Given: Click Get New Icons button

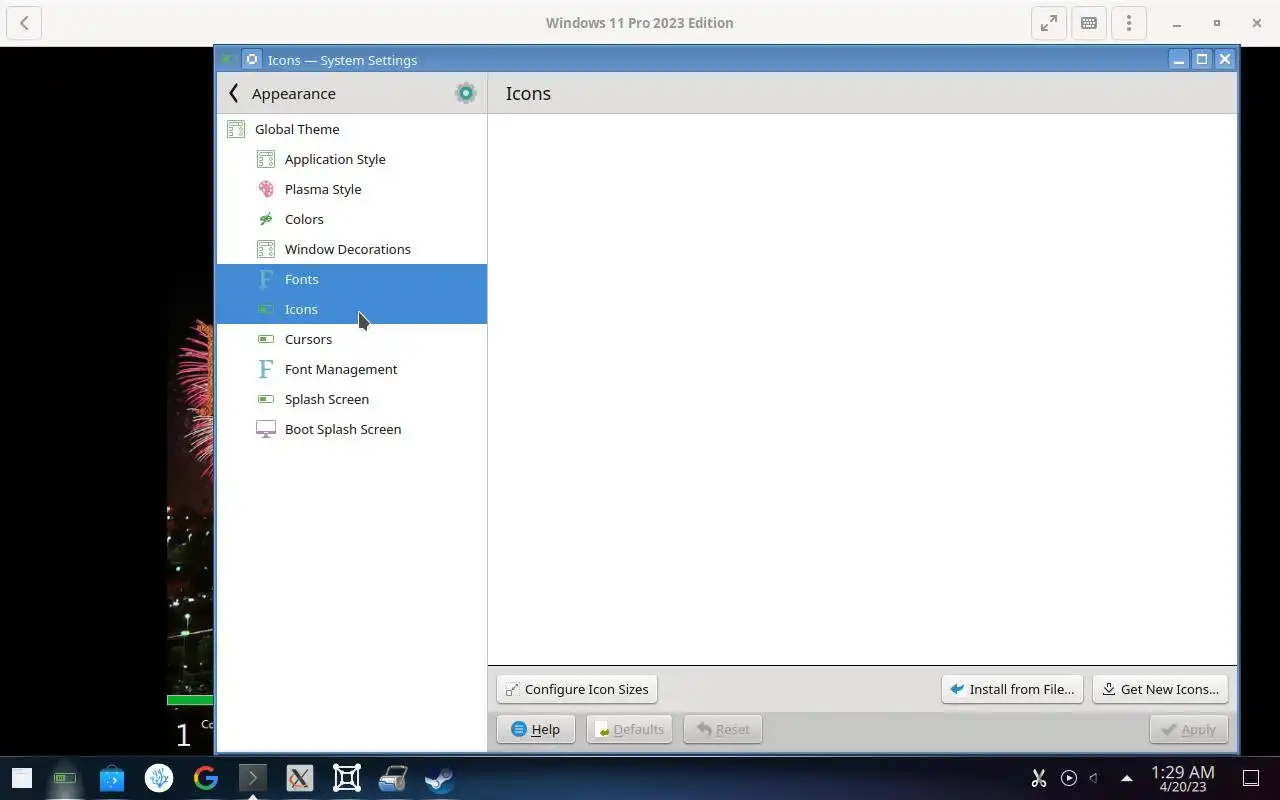Looking at the screenshot, I should (1160, 689).
